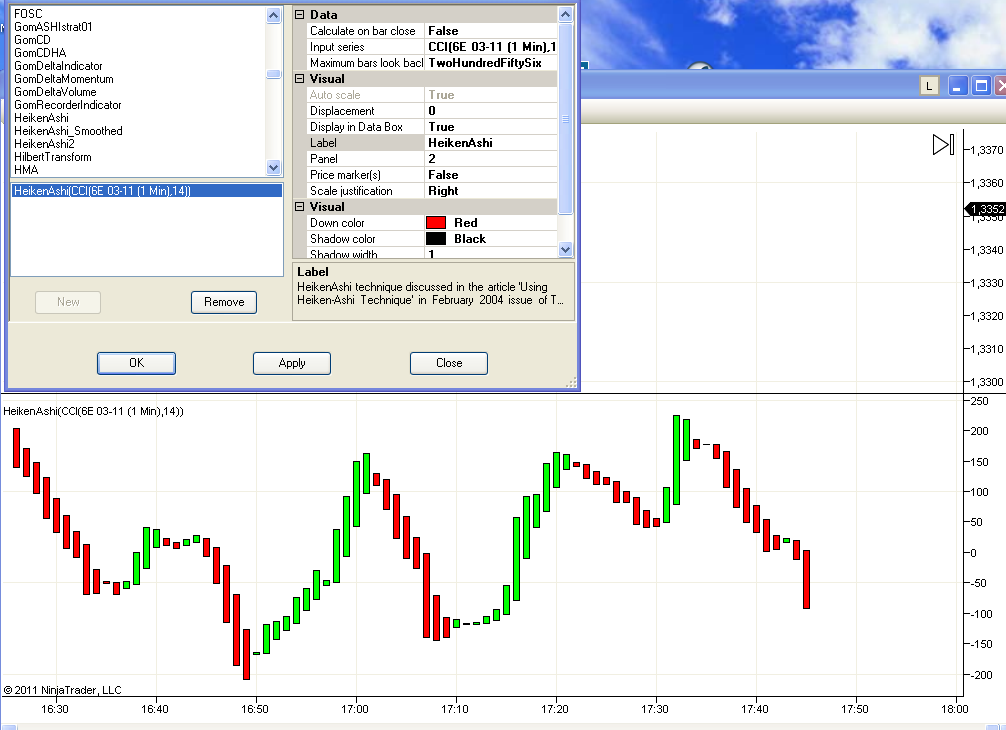Click the Shadow width value 1
1006x730 pixels.
pos(491,254)
